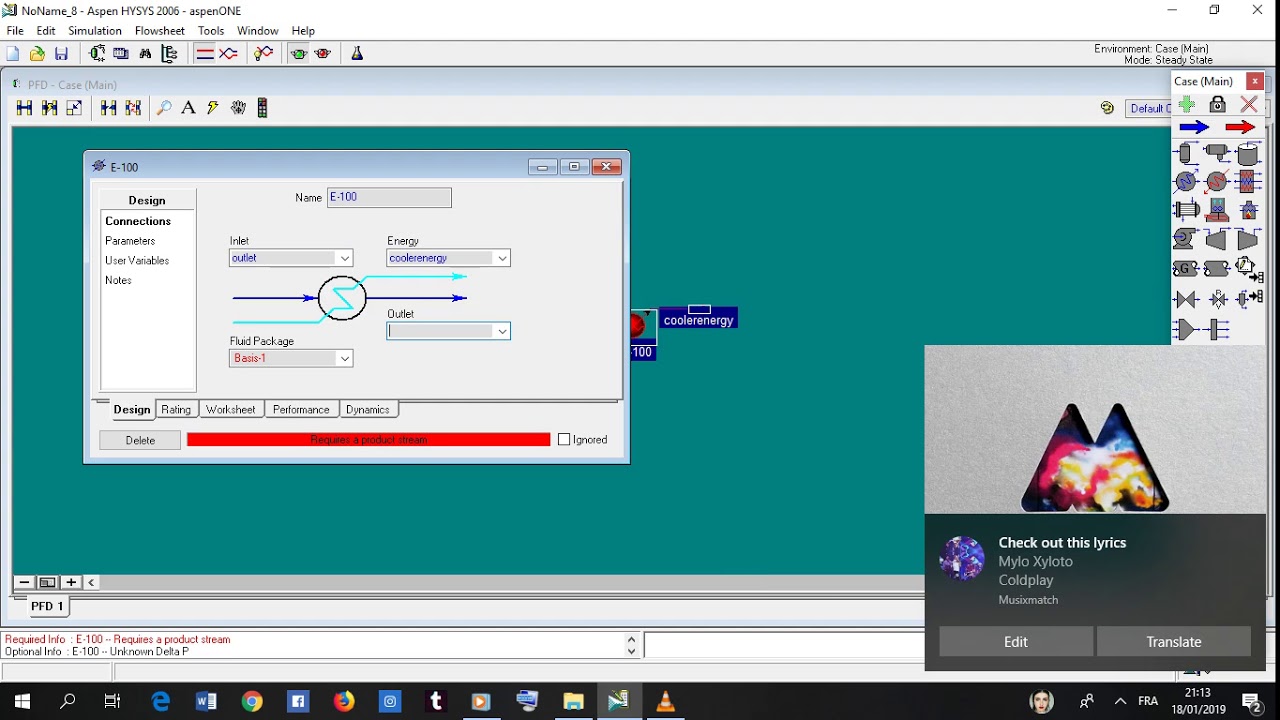Open a case using the folder icon
Screen dimensions: 1280x720
click(37, 54)
